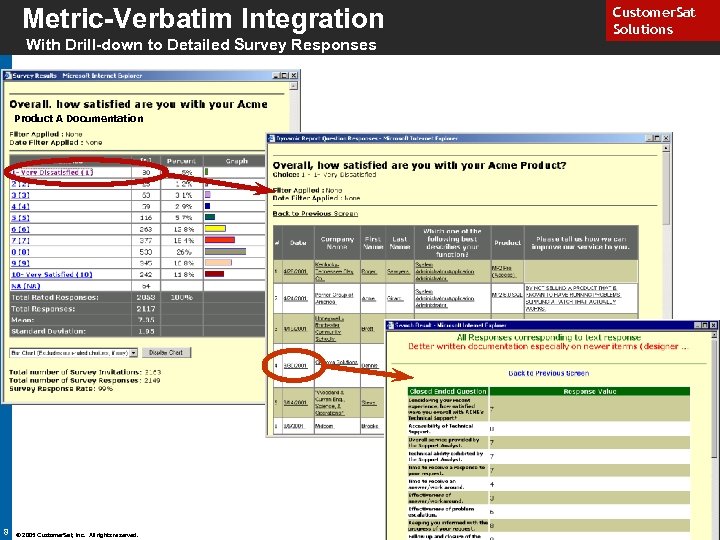
Task: Click the Survey Results window's IE page icon
Action: 8,76
